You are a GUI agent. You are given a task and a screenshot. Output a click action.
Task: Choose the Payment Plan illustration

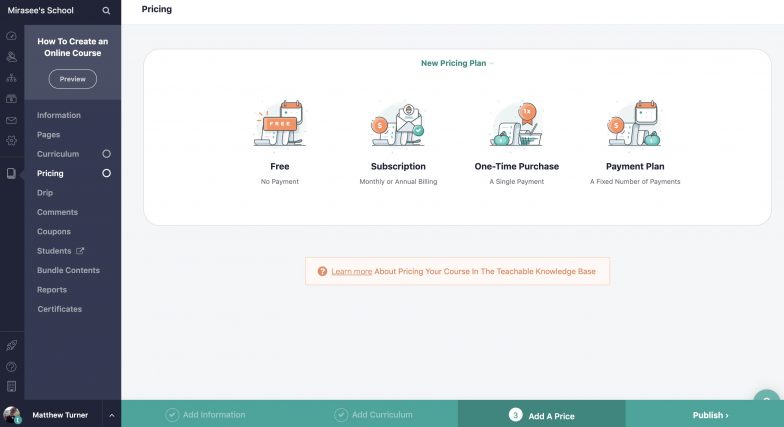click(x=635, y=123)
